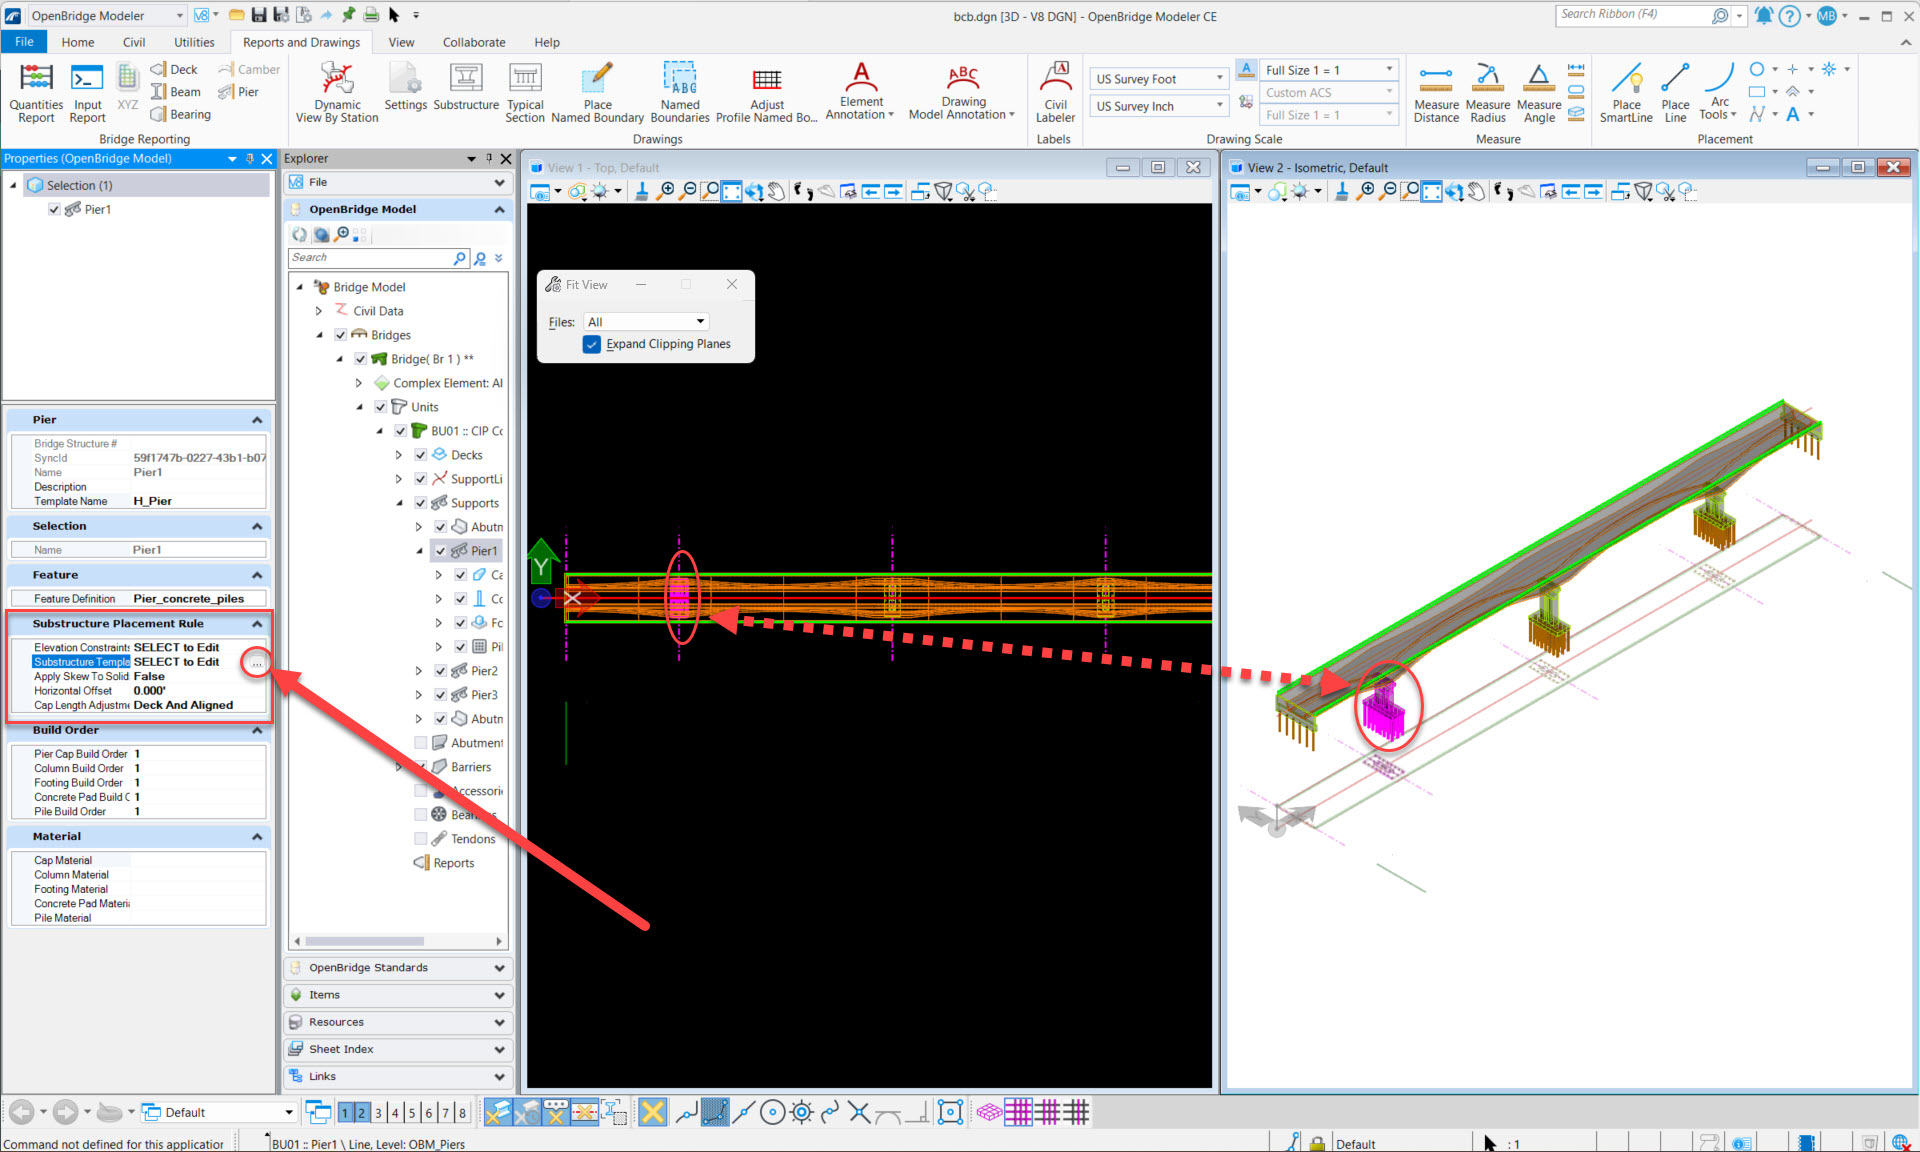The image size is (1920, 1152).
Task: Open the Collaborate ribbon tab
Action: click(474, 42)
